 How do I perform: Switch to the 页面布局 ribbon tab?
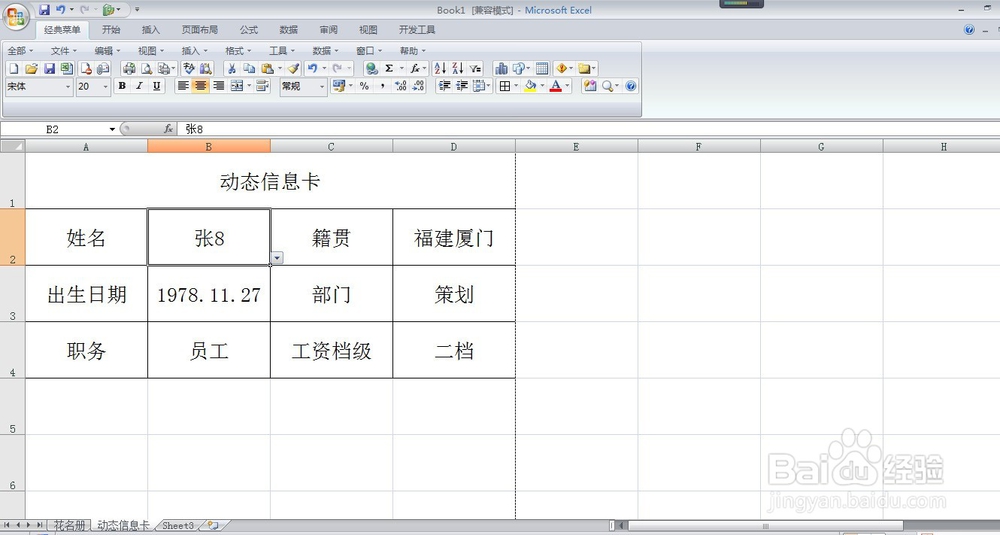tap(200, 30)
